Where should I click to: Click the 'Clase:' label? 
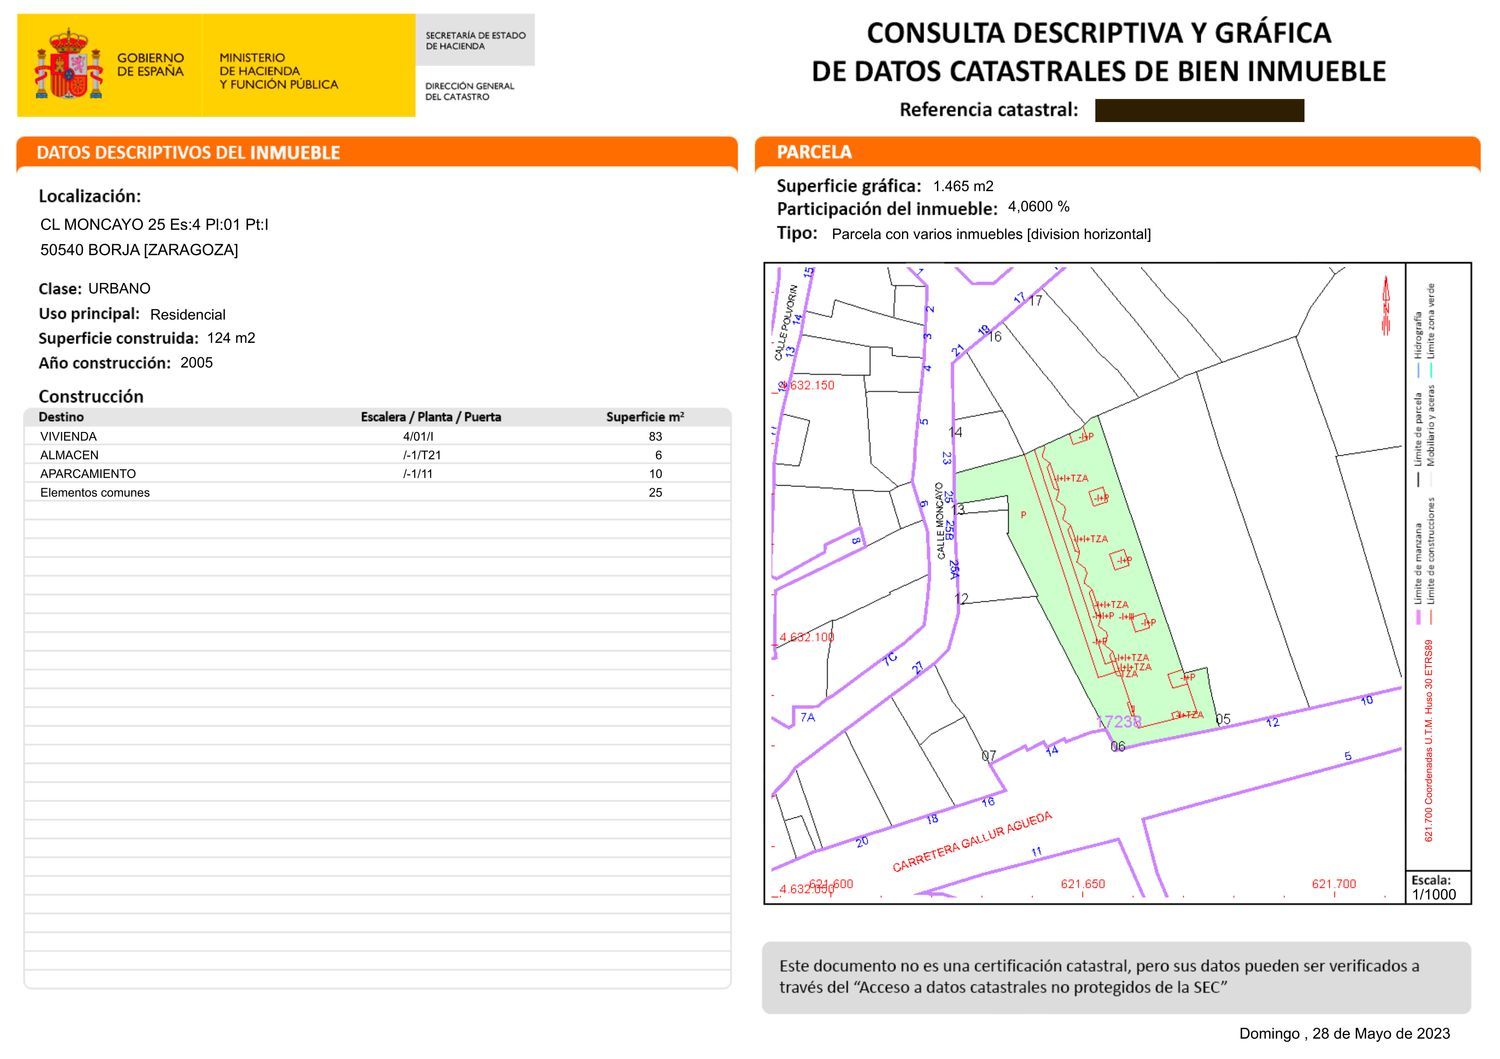click(x=60, y=289)
